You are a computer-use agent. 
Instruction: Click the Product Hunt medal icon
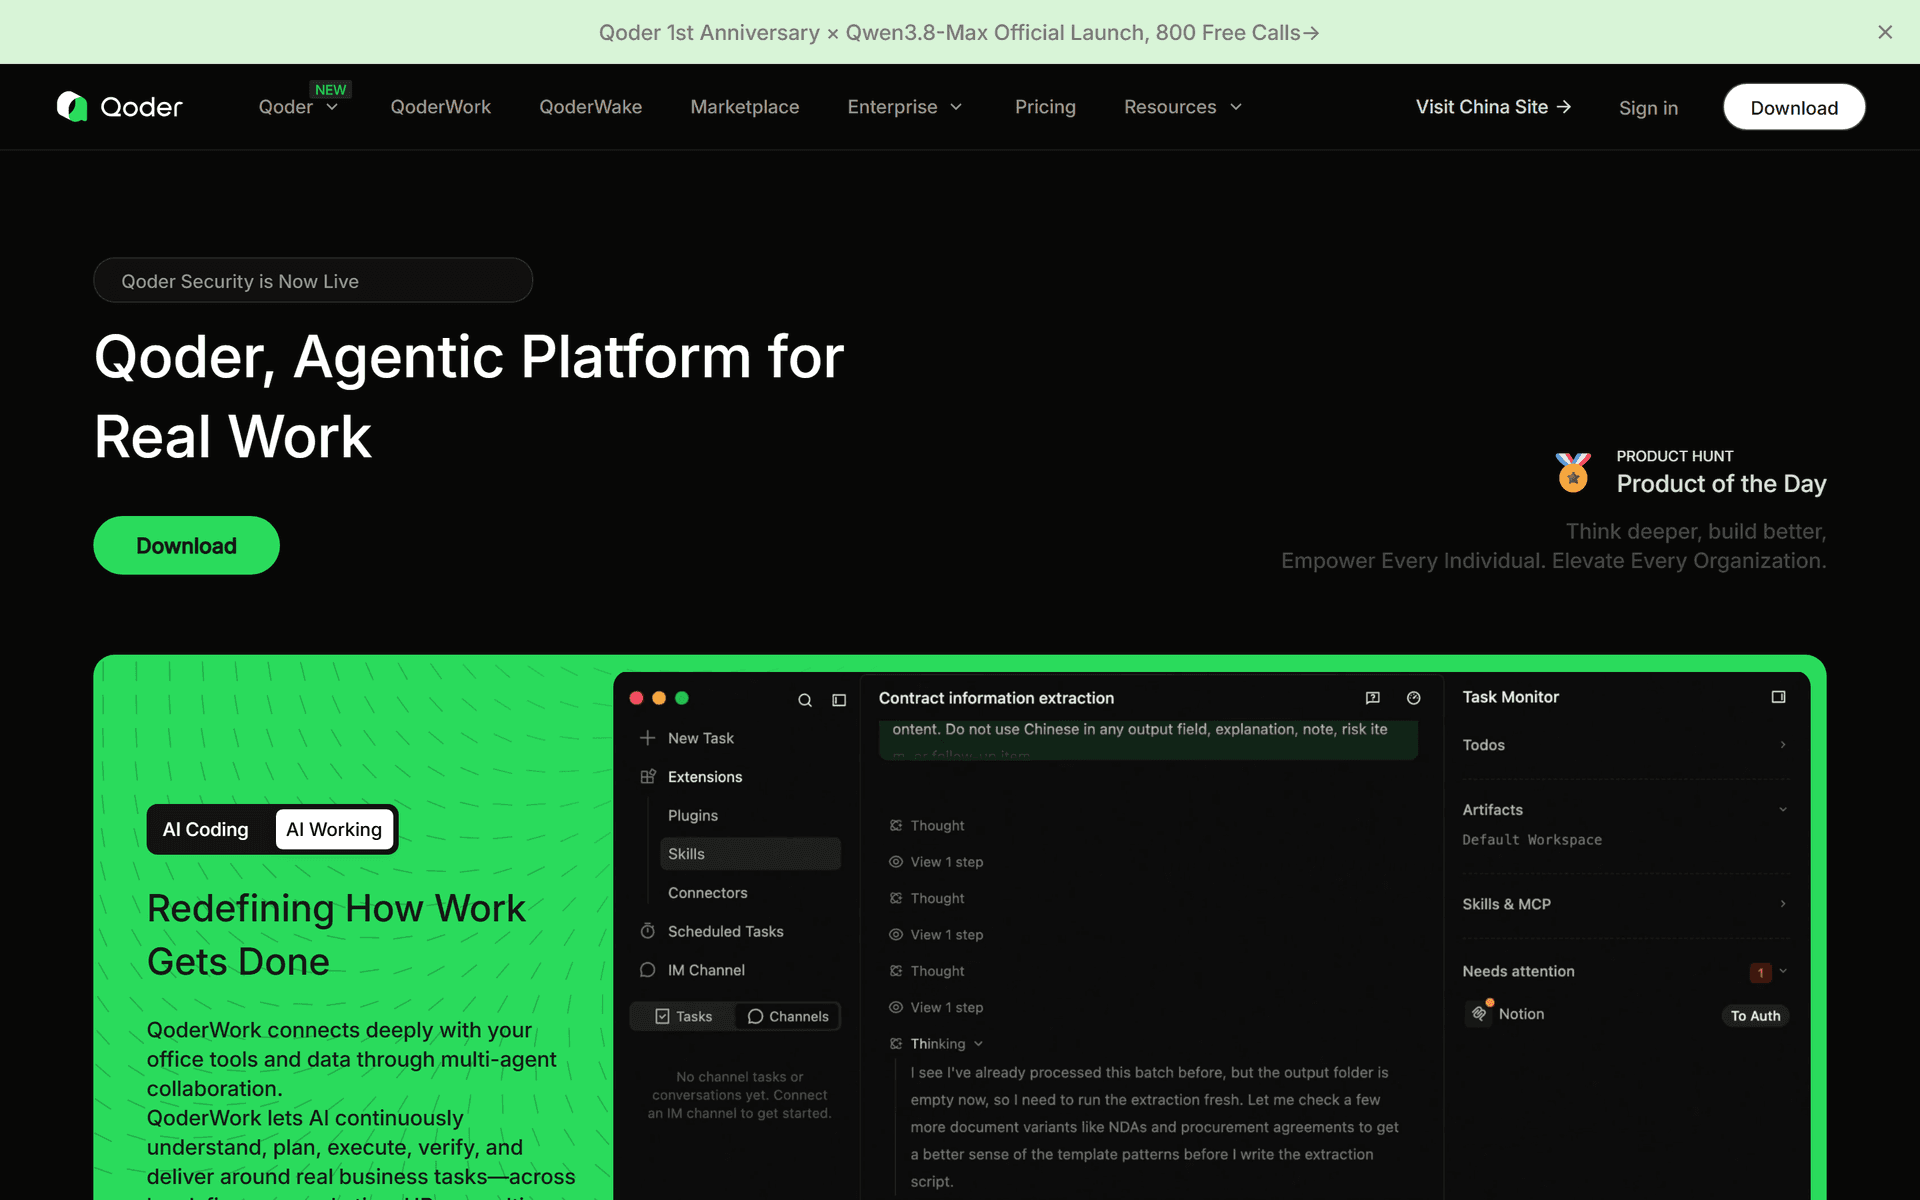[x=1573, y=472]
